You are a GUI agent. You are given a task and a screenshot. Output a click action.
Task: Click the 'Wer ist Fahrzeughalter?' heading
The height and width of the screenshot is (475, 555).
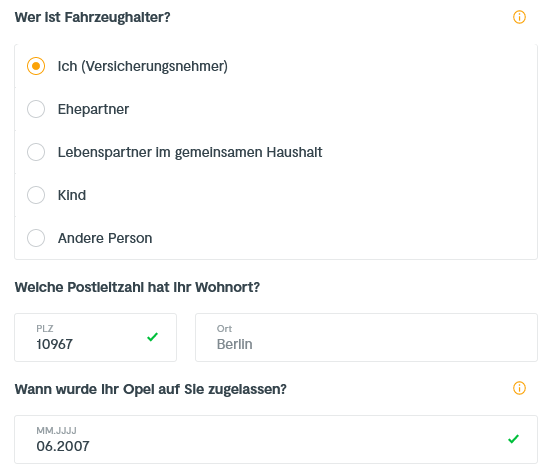pos(92,17)
